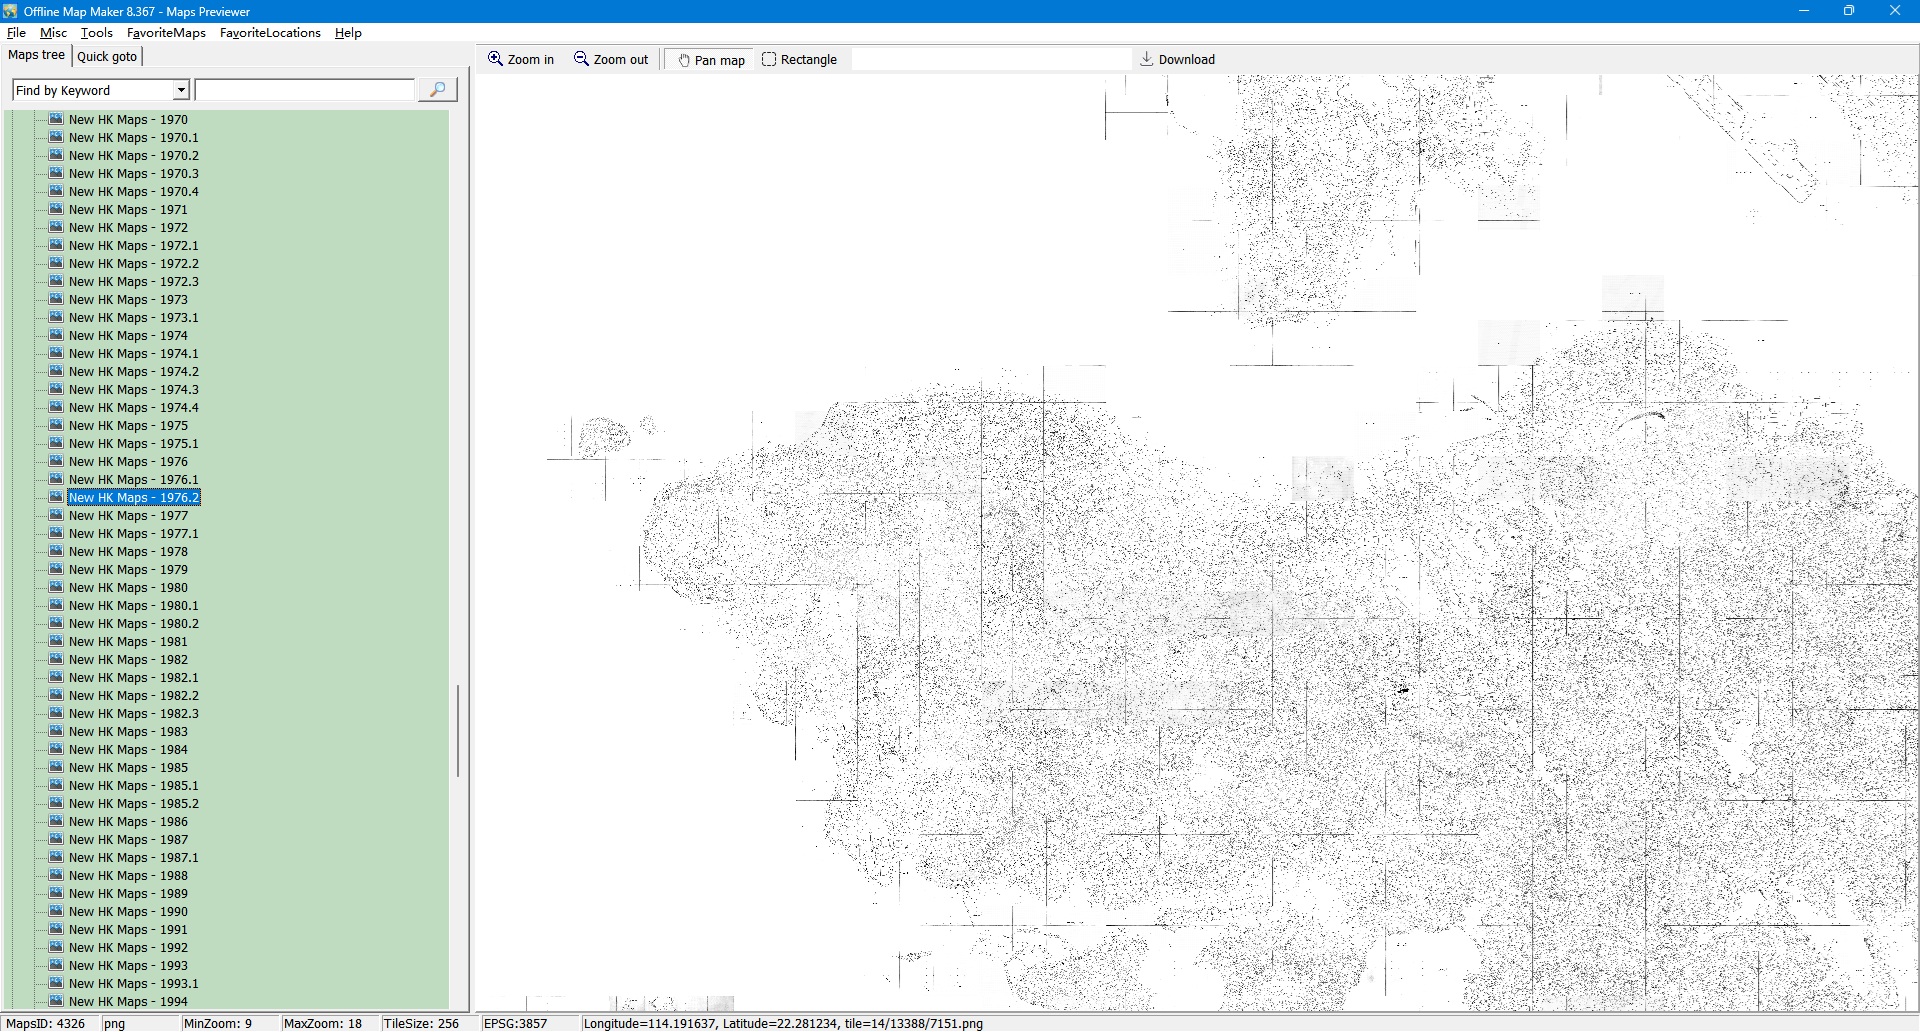This screenshot has width=1920, height=1032.
Task: Click the Zoom in magnifier icon
Action: (495, 59)
